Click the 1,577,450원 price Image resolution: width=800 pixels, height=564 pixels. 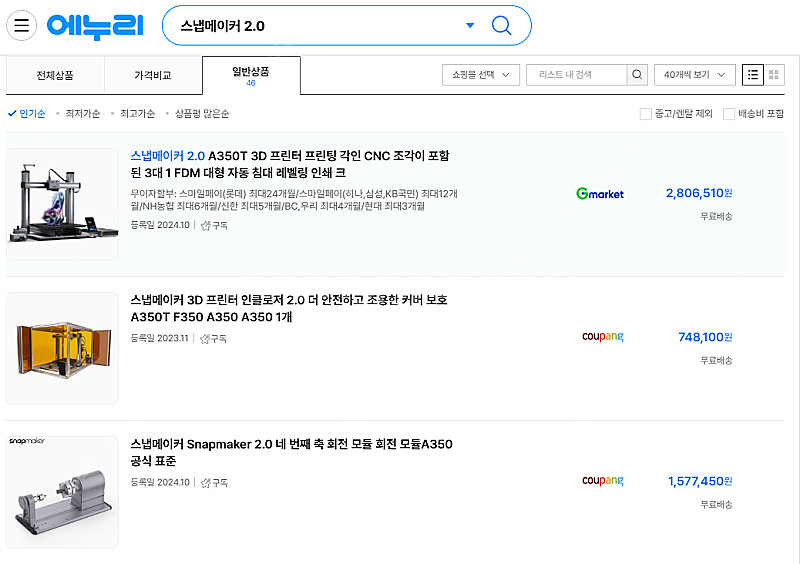click(701, 481)
